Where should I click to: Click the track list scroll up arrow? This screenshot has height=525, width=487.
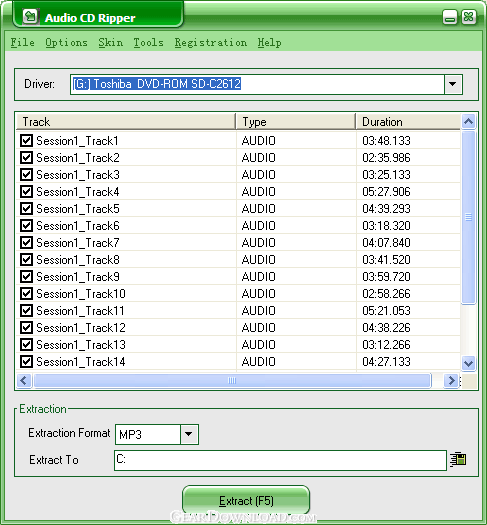[468, 122]
